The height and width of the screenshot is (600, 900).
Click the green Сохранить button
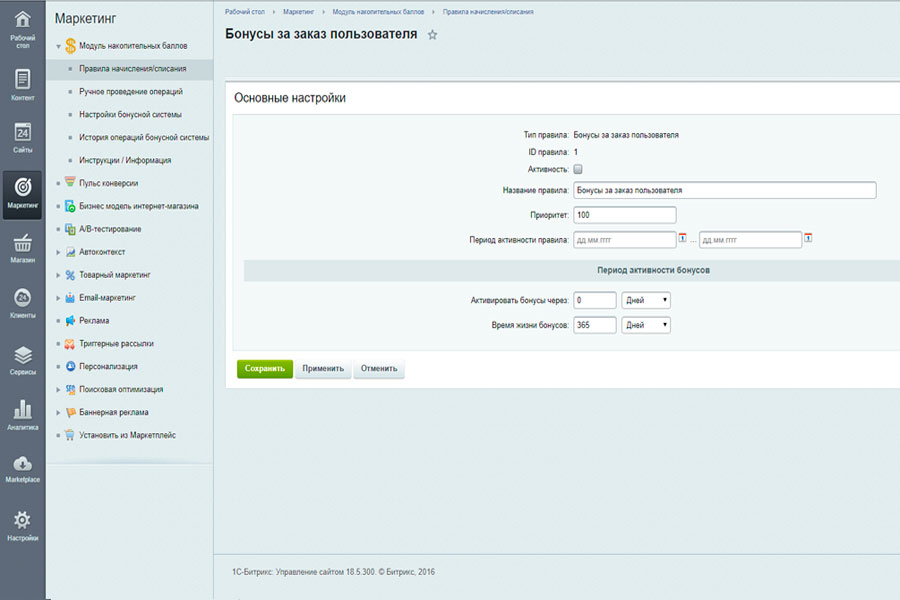[x=265, y=368]
